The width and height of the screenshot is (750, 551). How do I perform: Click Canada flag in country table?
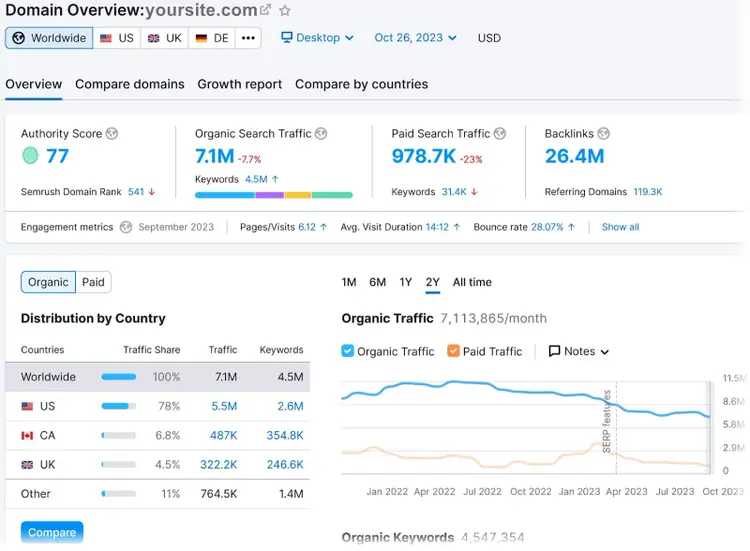coord(27,435)
